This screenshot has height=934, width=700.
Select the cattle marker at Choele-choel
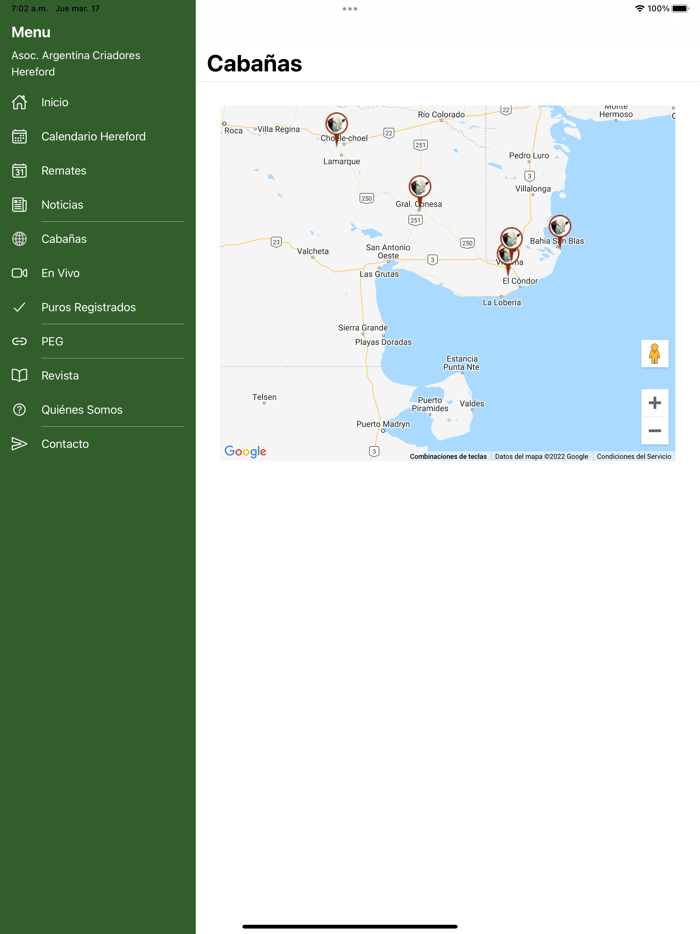tap(336, 126)
